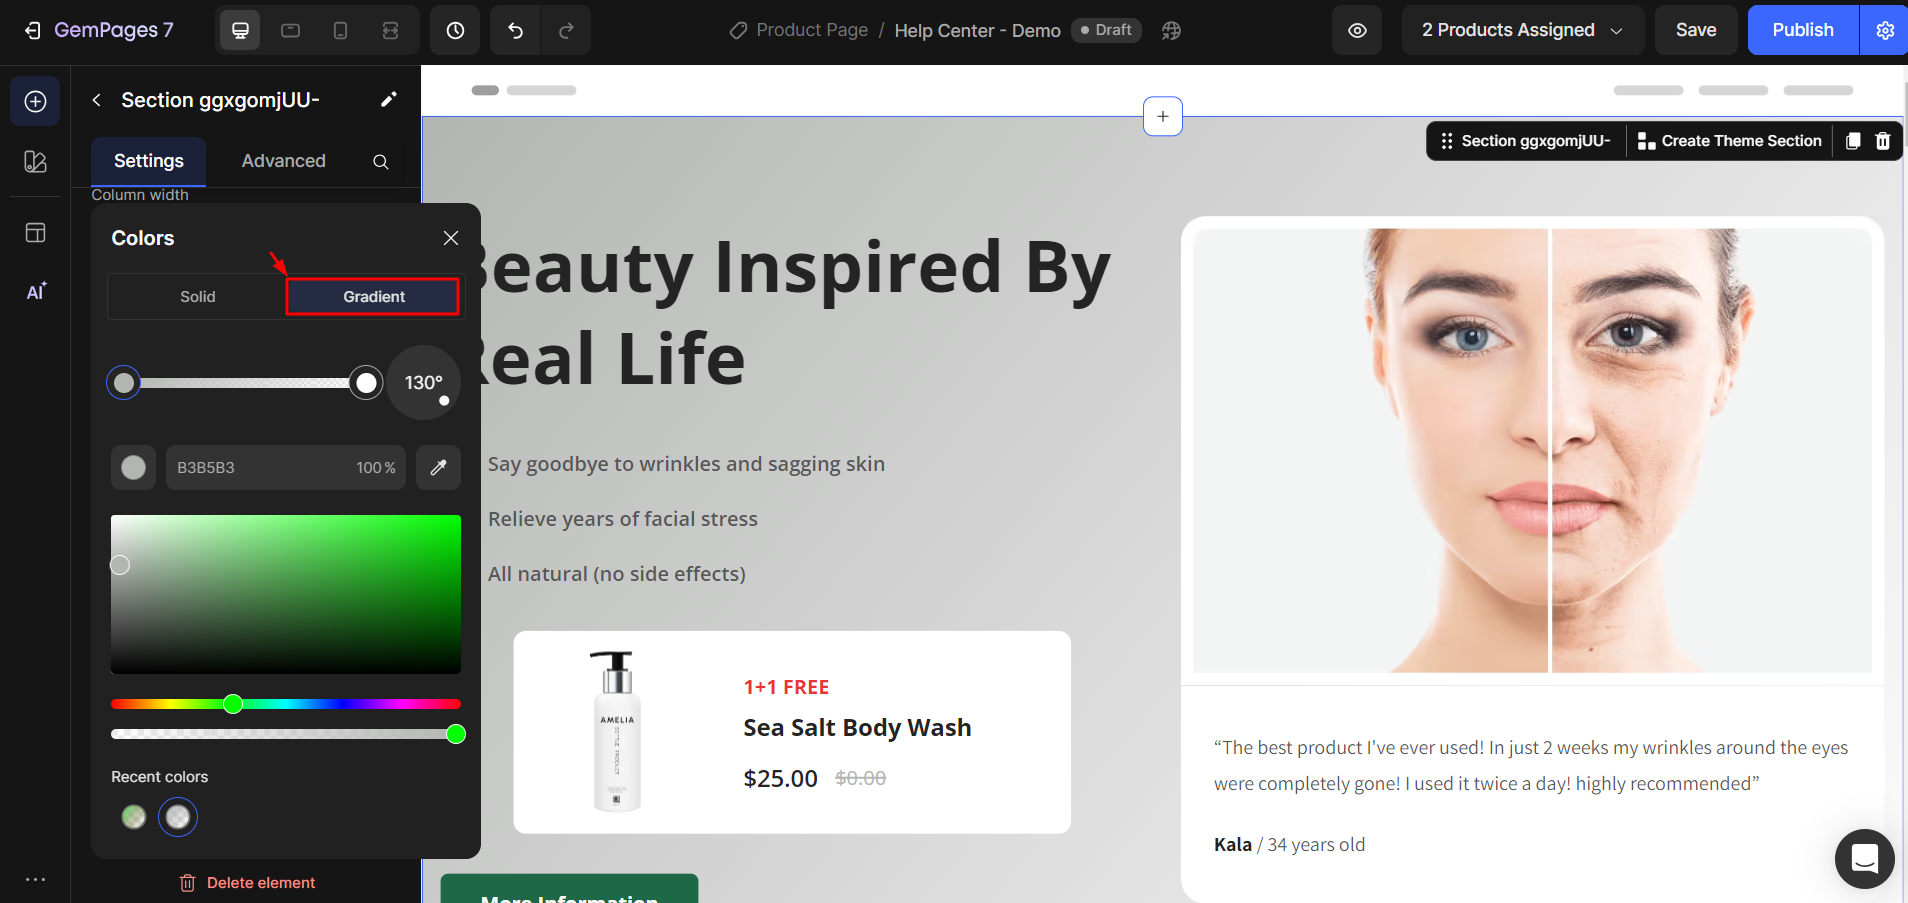
Task: Open the Settings tab
Action: pos(148,161)
